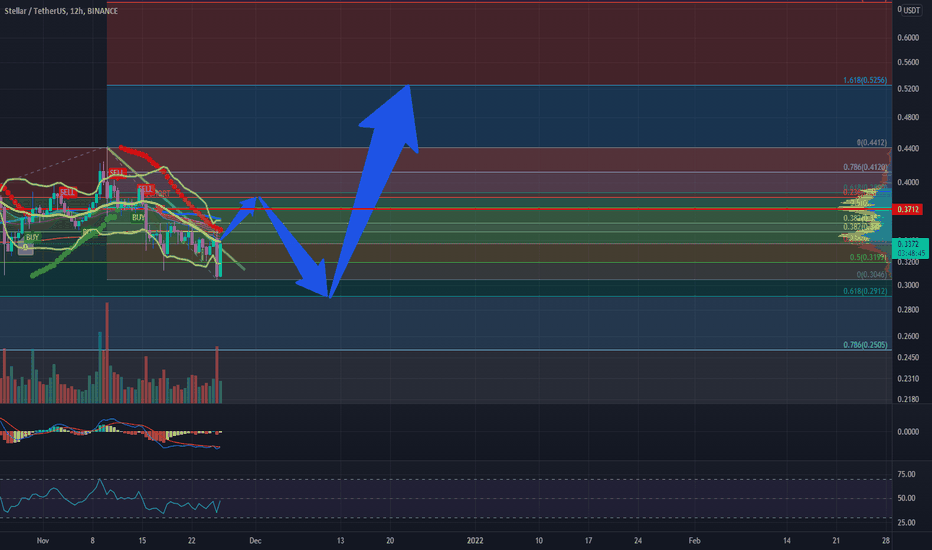Click the 0.2800 price axis label
This screenshot has width=932, height=550.
[x=908, y=309]
